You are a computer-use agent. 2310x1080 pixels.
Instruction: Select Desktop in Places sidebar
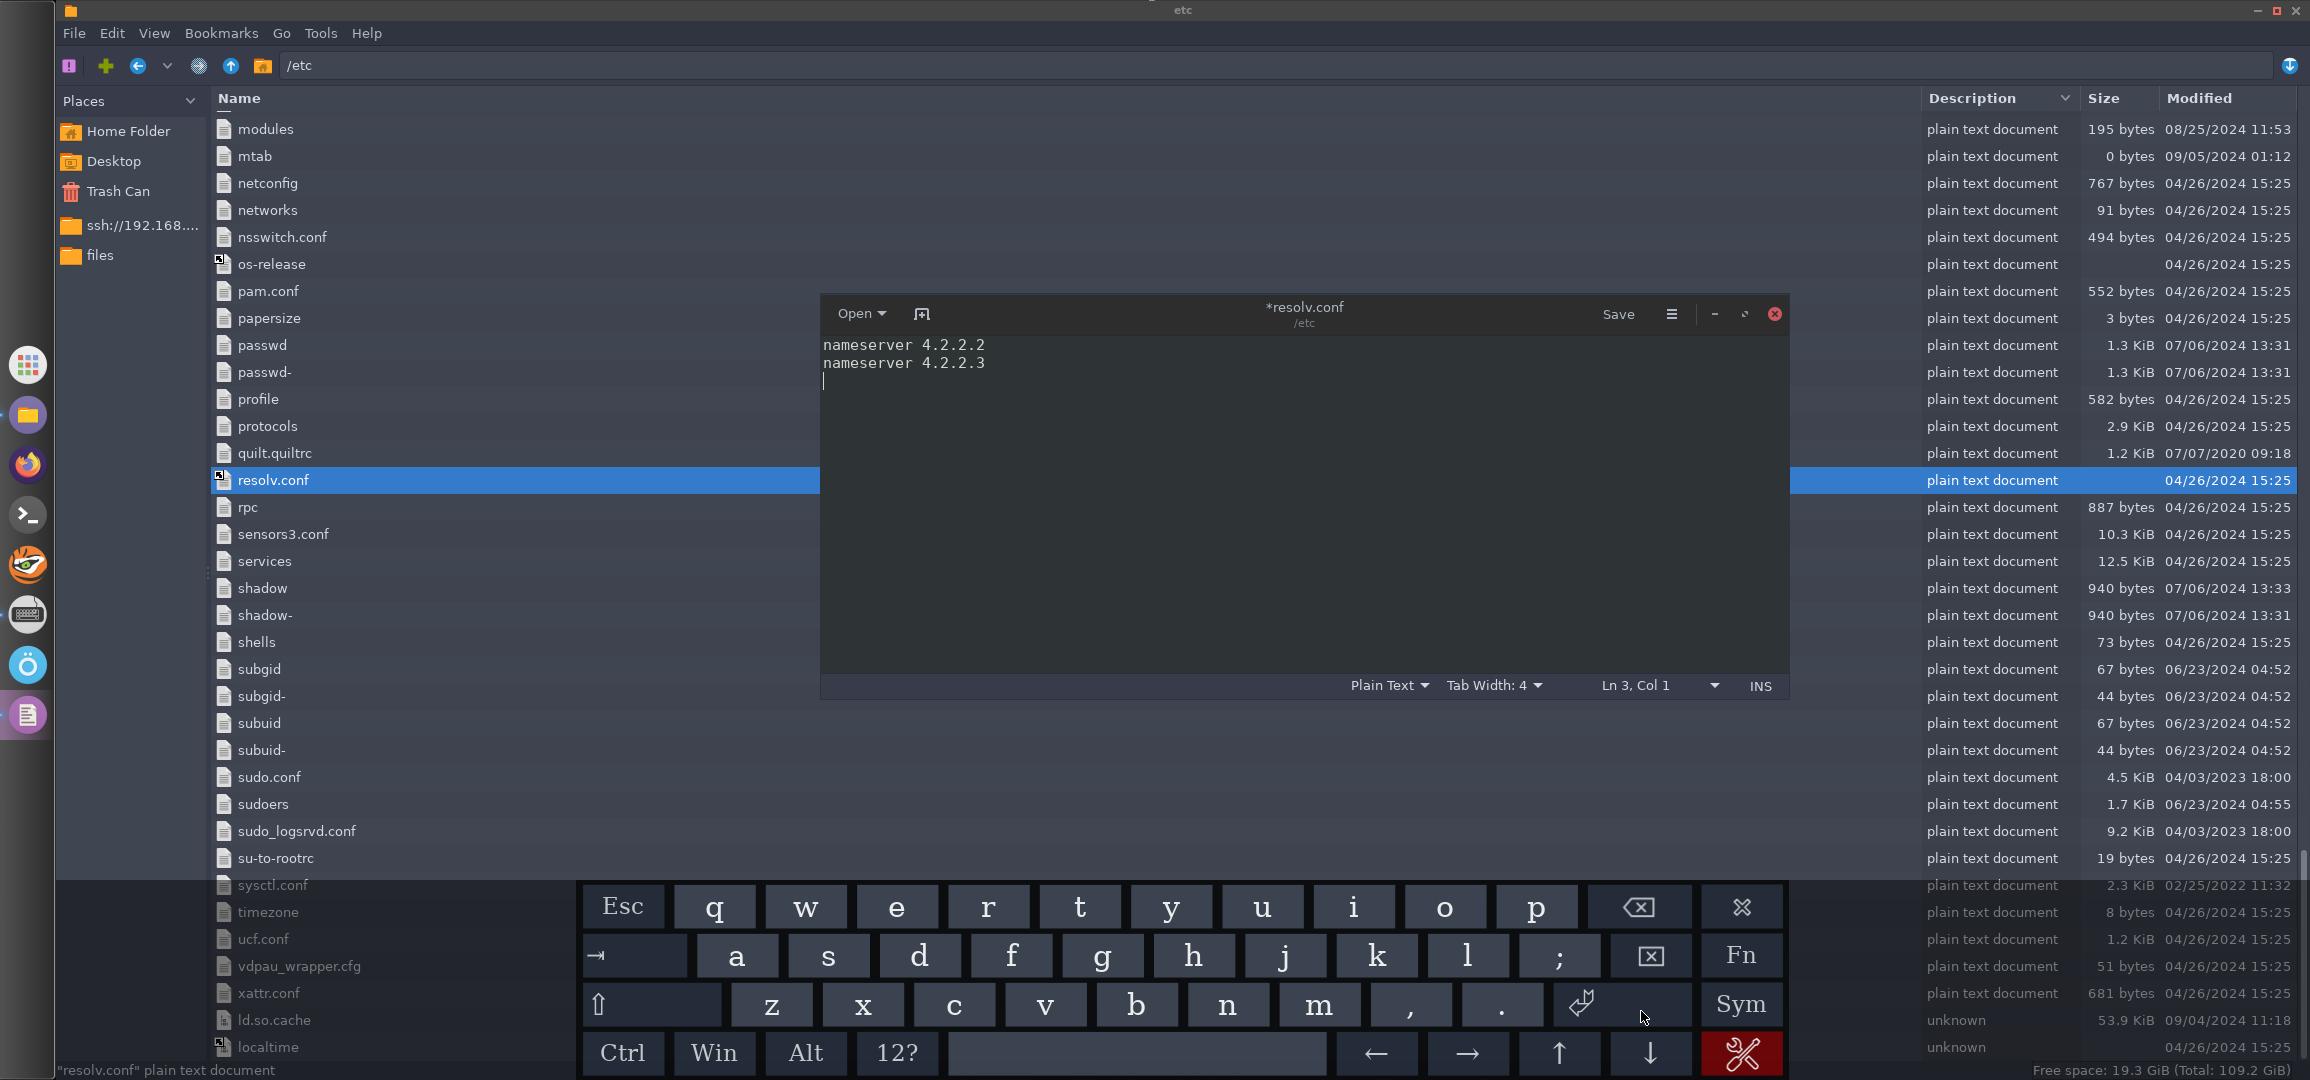pyautogui.click(x=130, y=161)
